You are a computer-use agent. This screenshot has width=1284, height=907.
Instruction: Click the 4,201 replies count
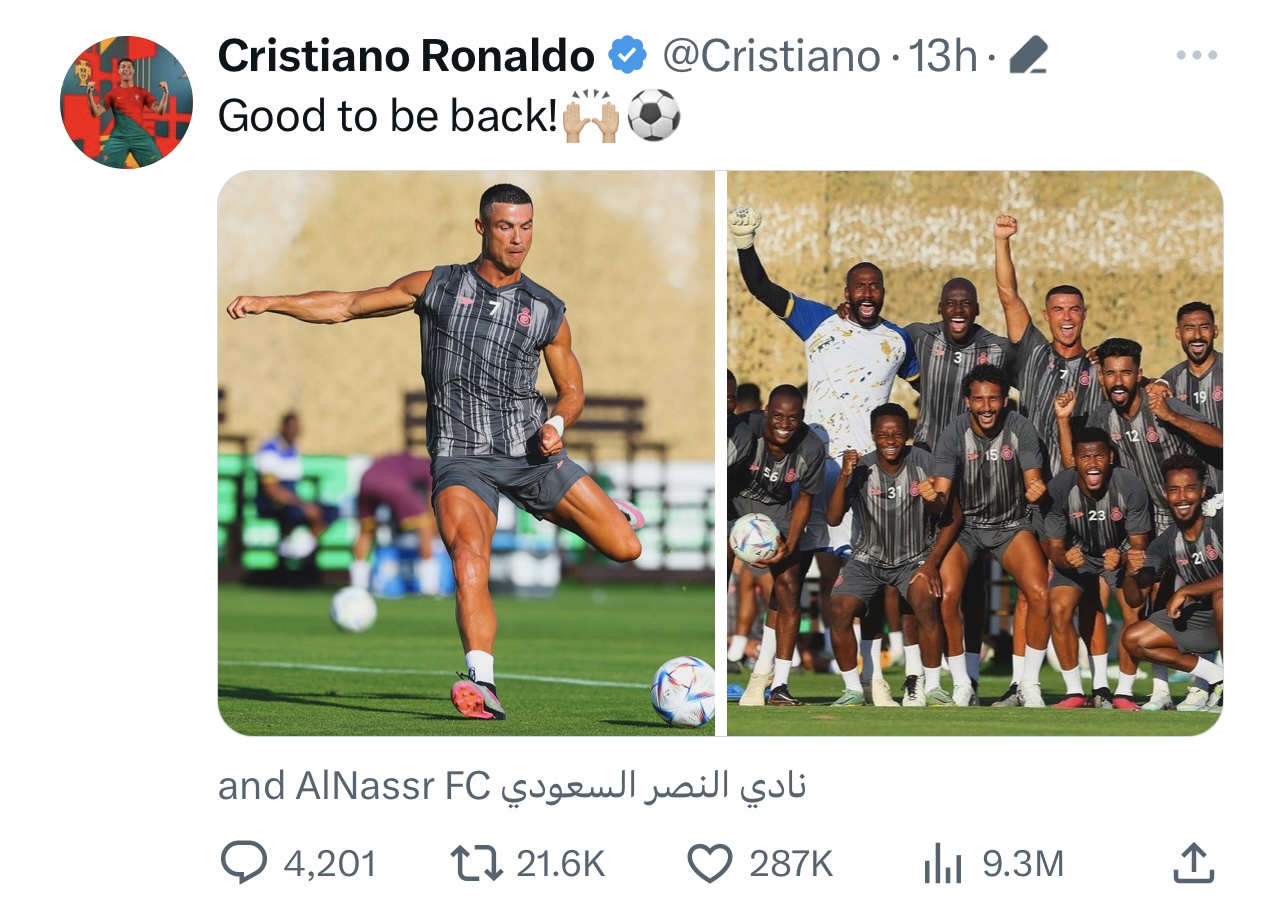[x=330, y=864]
